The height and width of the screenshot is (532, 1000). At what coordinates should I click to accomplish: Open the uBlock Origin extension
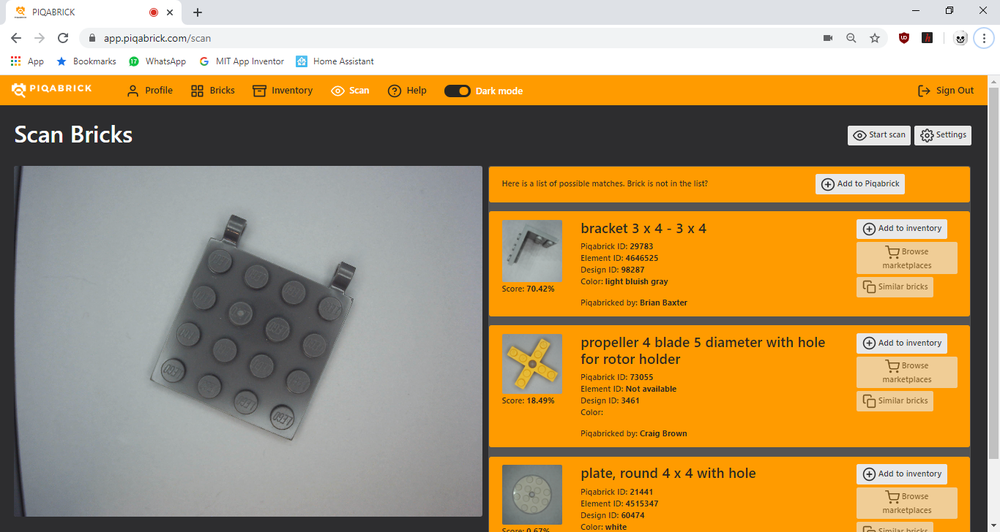coord(904,38)
